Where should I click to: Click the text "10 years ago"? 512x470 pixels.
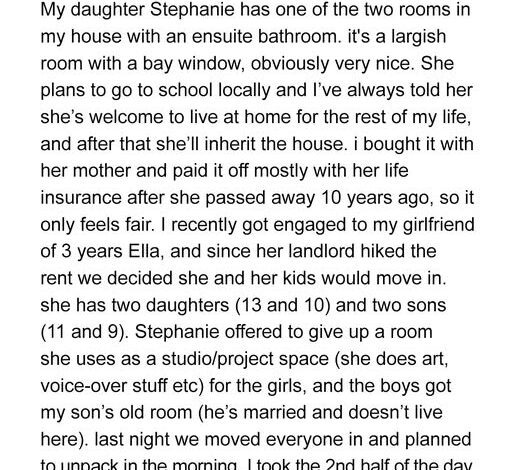tap(378, 199)
